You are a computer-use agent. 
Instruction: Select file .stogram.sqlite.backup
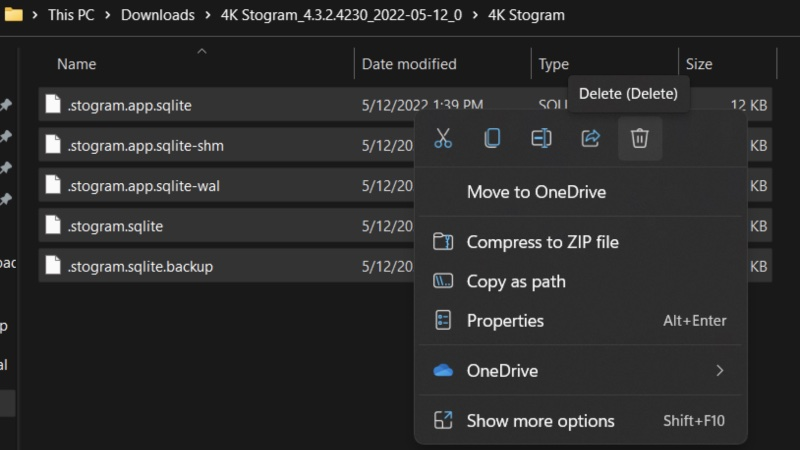click(140, 266)
